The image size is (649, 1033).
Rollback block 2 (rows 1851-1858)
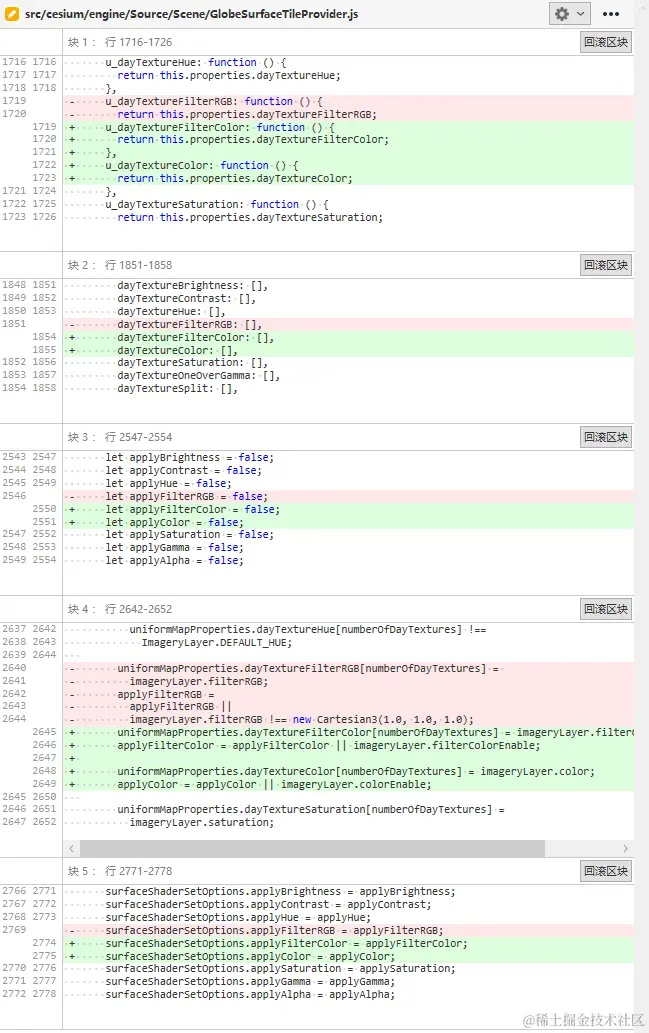[x=606, y=265]
